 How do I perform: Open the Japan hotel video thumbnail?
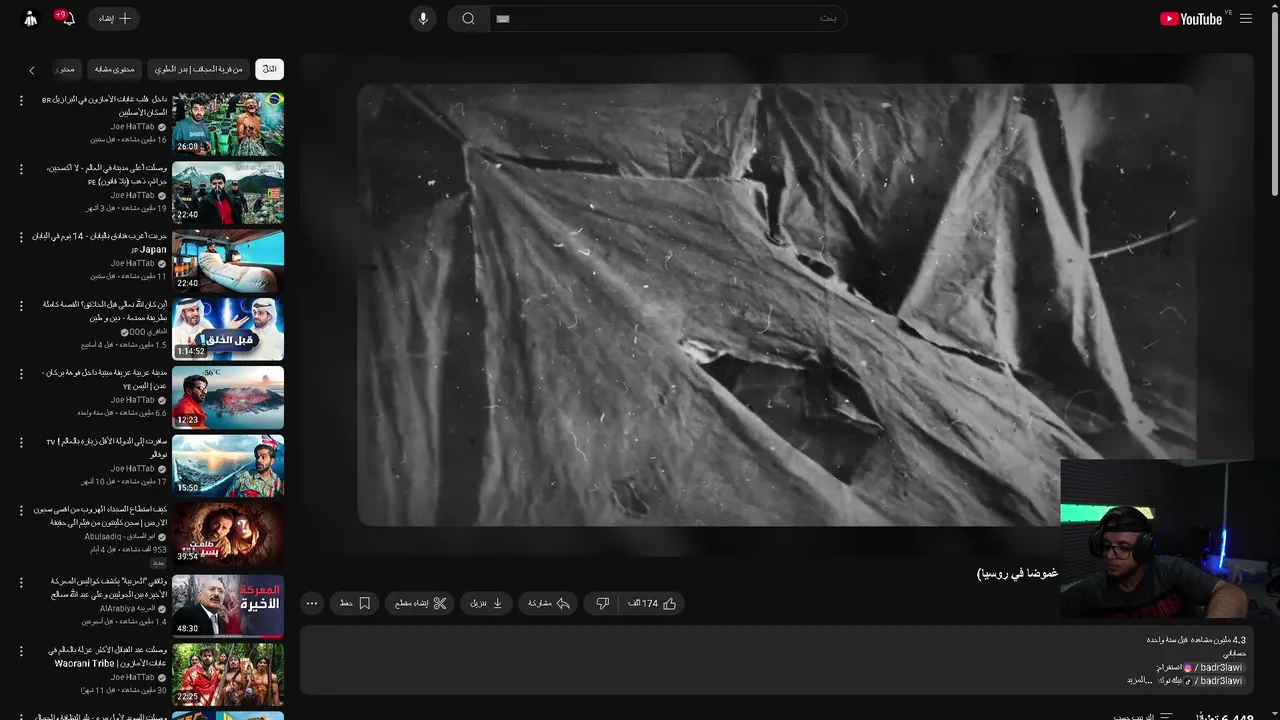pos(228,260)
